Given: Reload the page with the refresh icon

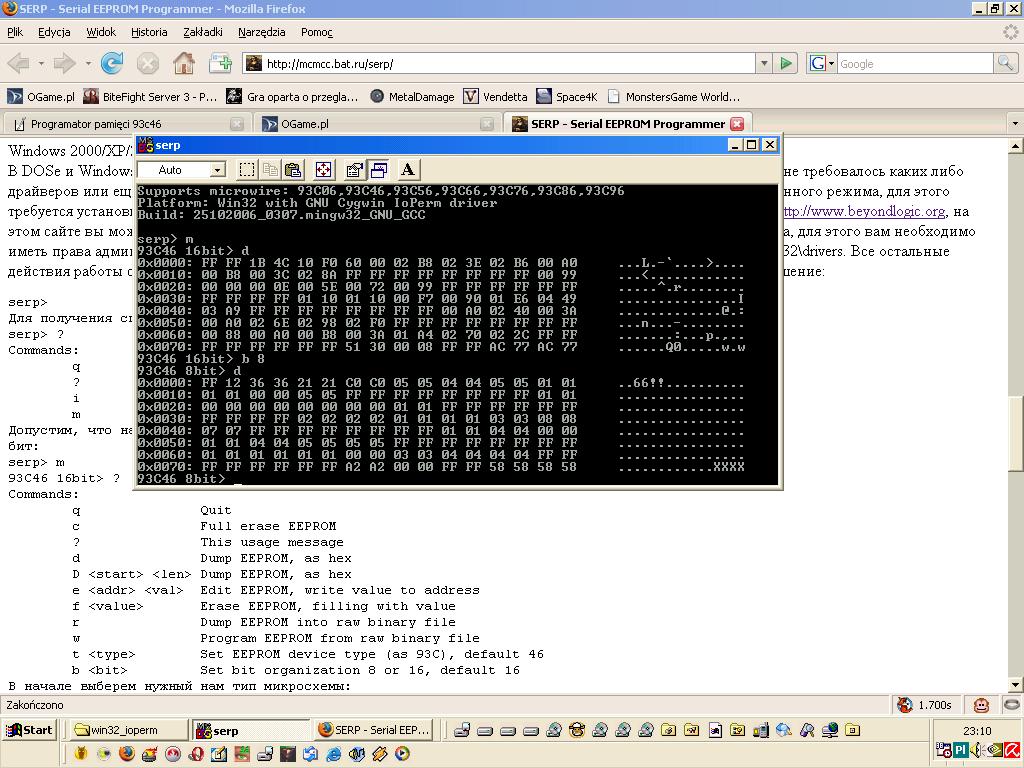Looking at the screenshot, I should pos(112,64).
